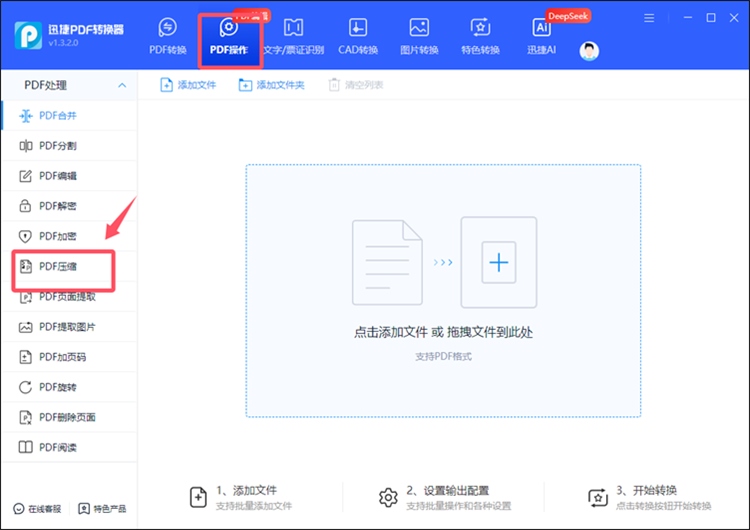Select PDF提取图片 in the sidebar

69,327
